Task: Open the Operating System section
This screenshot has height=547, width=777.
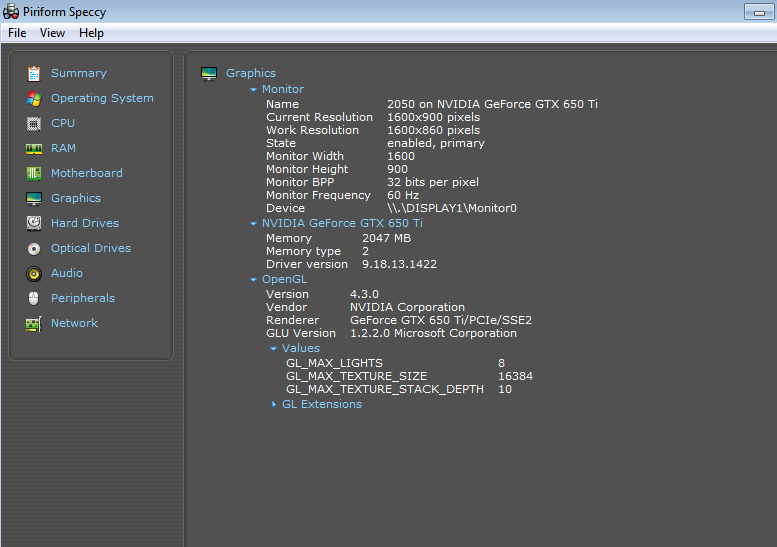Action: 102,98
